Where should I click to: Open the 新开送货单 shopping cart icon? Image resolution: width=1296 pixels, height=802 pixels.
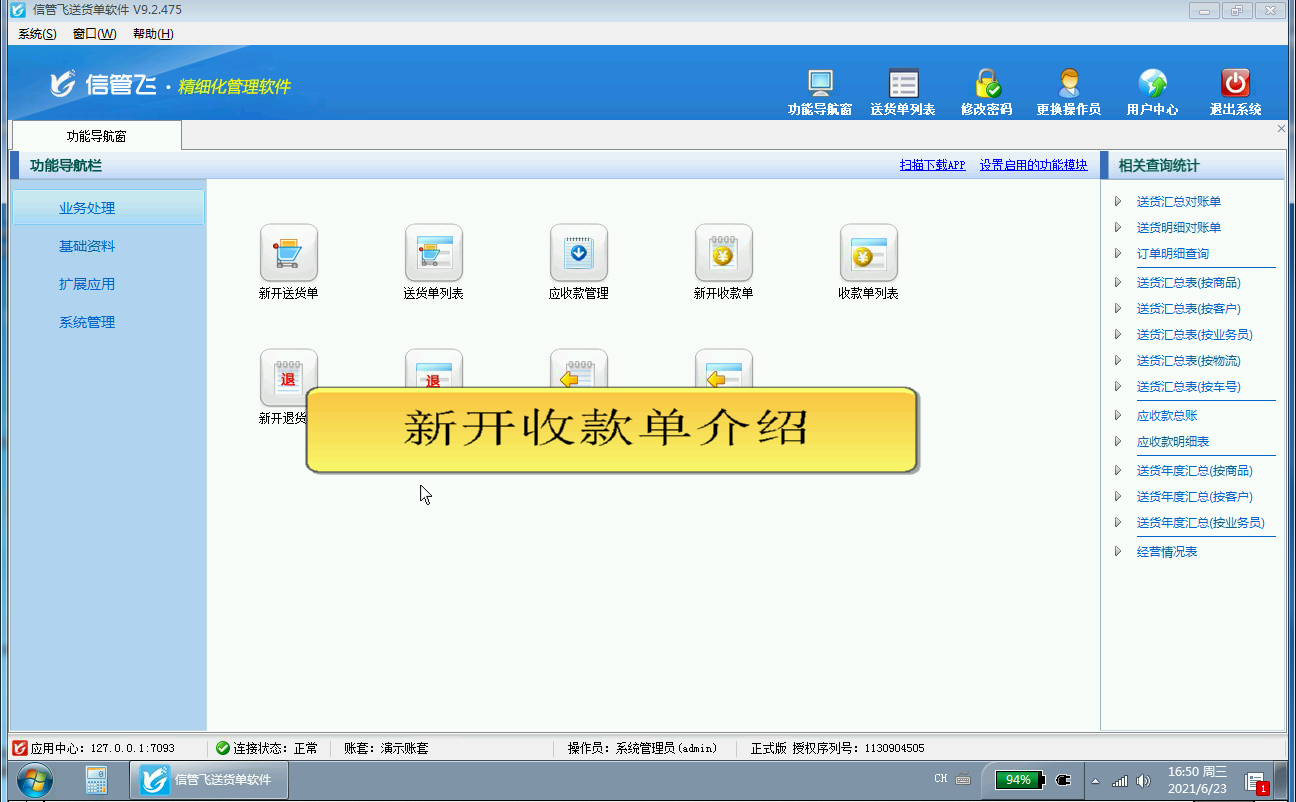coord(288,253)
